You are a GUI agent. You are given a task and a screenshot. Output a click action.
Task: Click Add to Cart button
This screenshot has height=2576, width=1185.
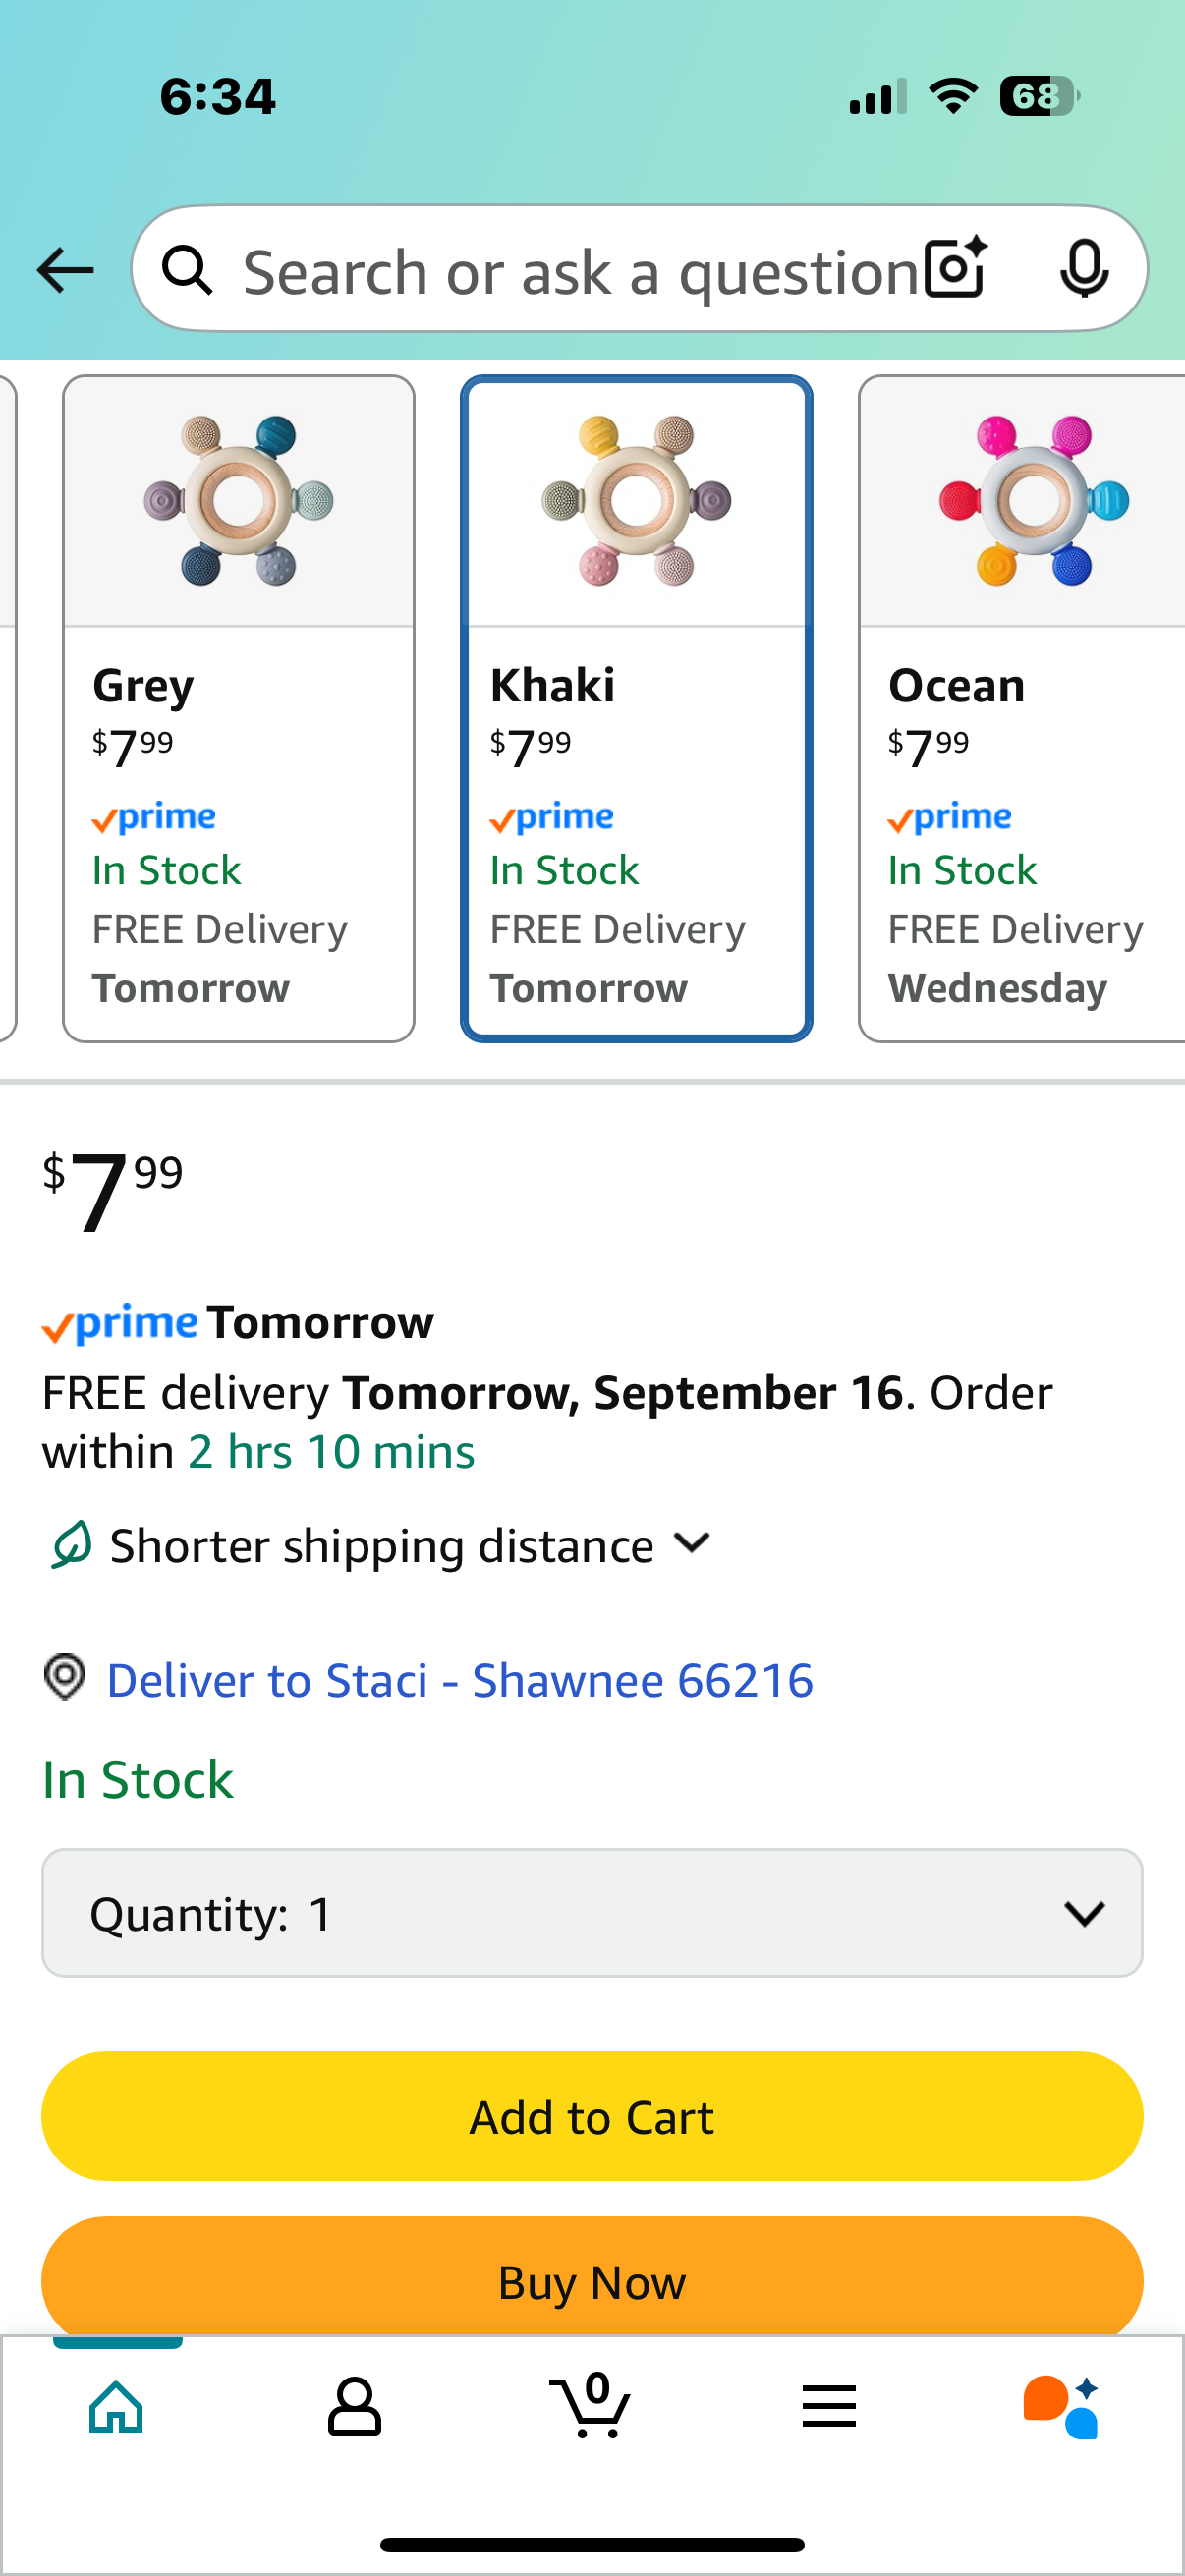point(592,2116)
